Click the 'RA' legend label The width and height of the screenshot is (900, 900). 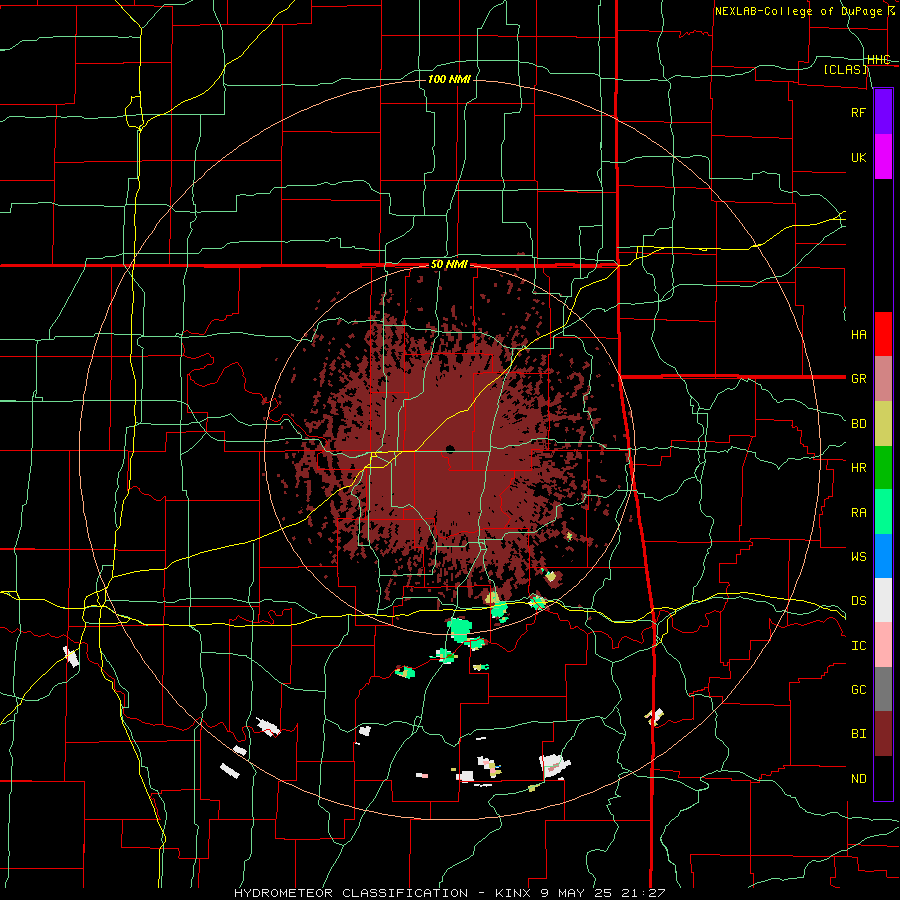(858, 513)
